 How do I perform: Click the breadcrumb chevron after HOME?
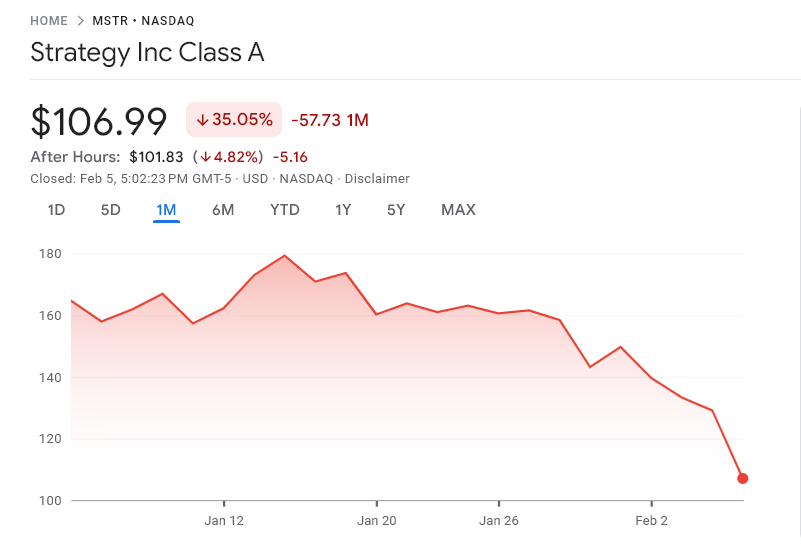tap(80, 21)
